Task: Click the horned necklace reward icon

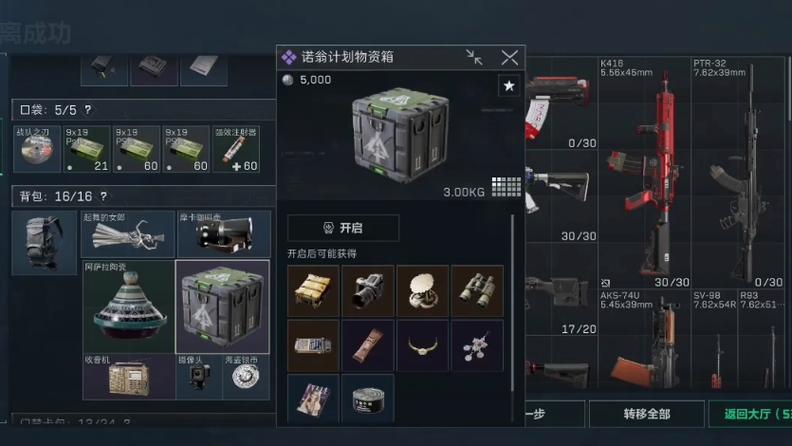Action: coord(423,345)
